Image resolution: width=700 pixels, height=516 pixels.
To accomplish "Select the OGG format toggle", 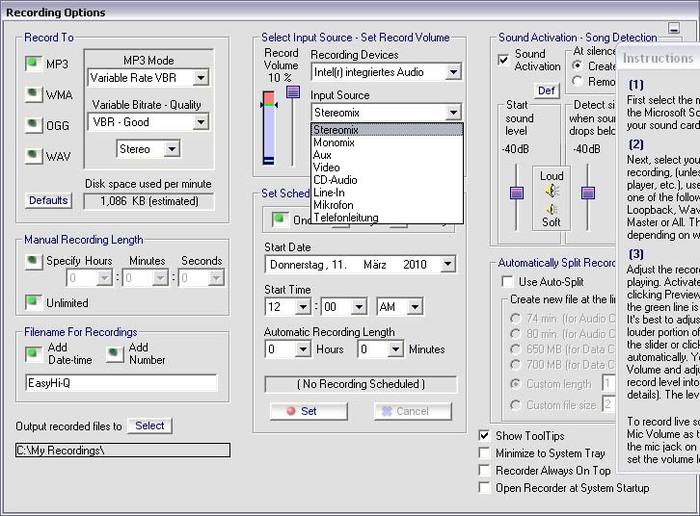I will click(x=33, y=125).
